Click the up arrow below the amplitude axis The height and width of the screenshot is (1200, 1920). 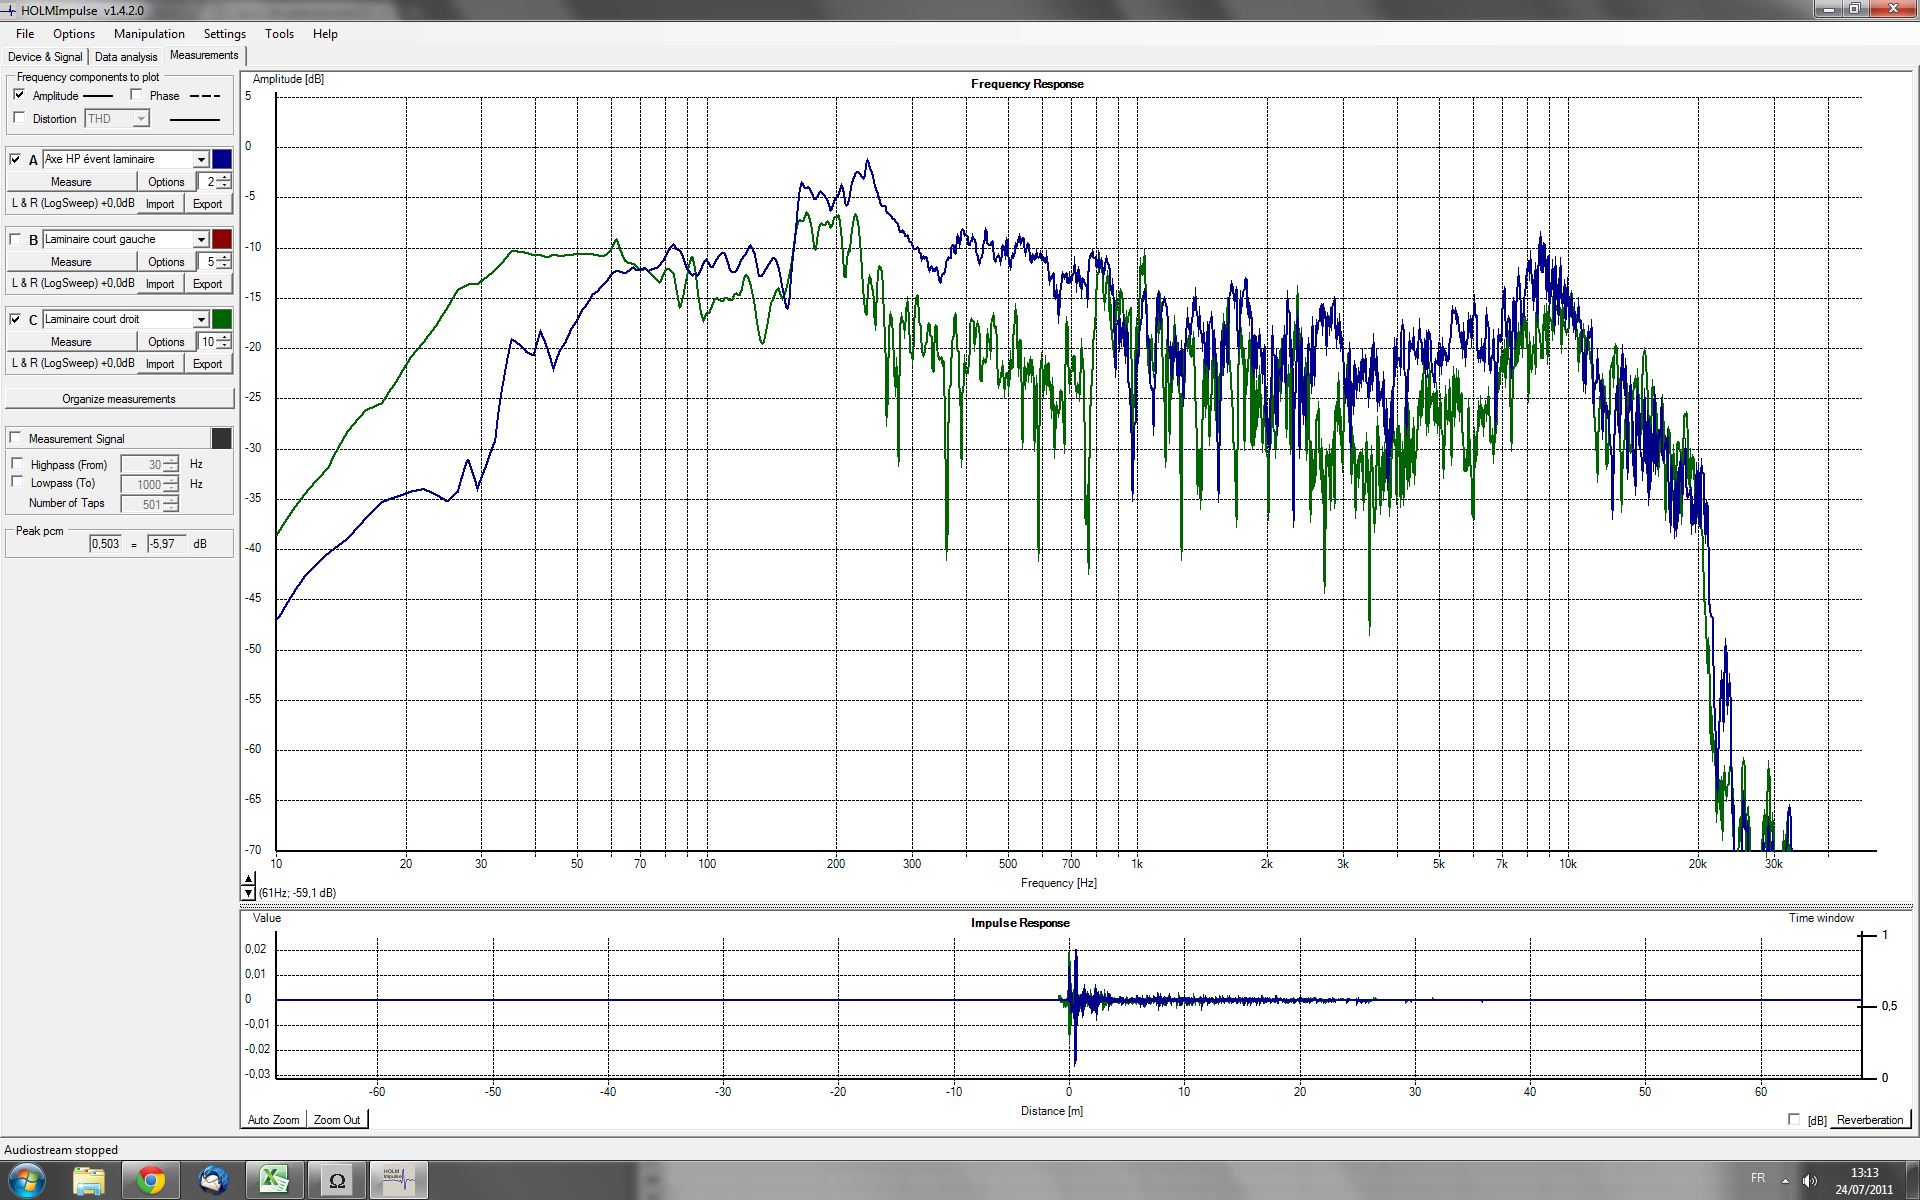[x=249, y=879]
